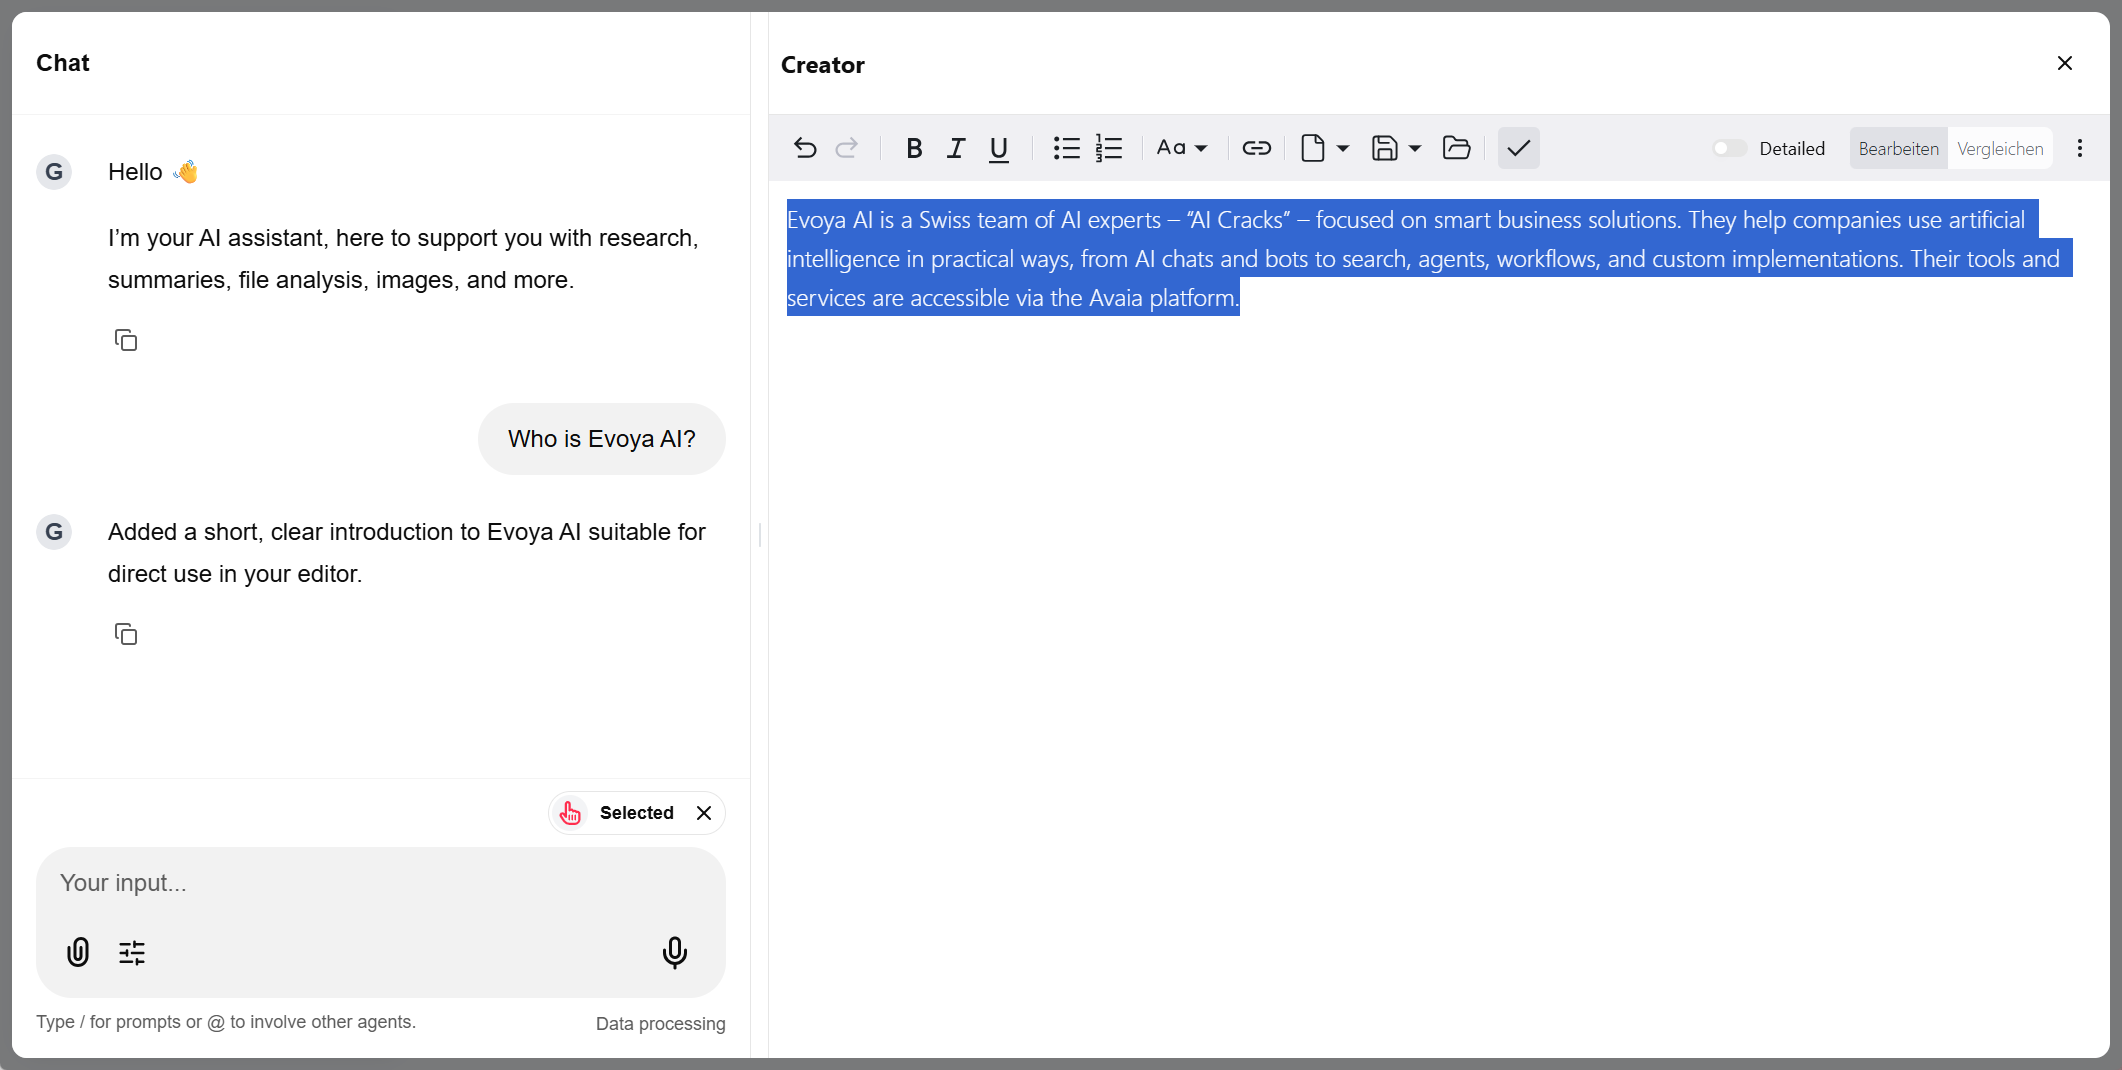Click the divider handle between Chat and Creator
This screenshot has height=1070, width=2122.
pos(760,535)
